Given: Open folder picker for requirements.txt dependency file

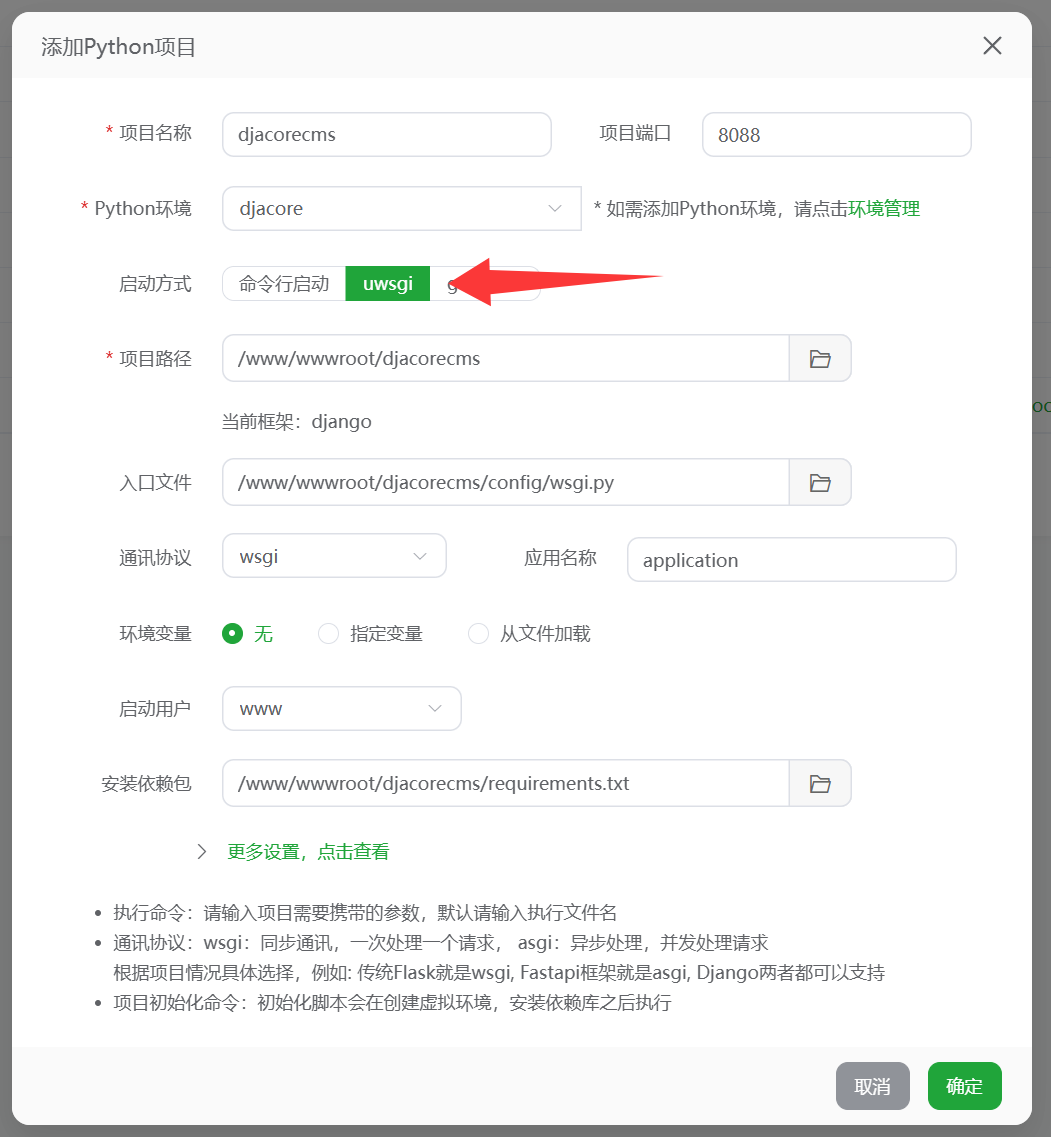Looking at the screenshot, I should click(820, 783).
